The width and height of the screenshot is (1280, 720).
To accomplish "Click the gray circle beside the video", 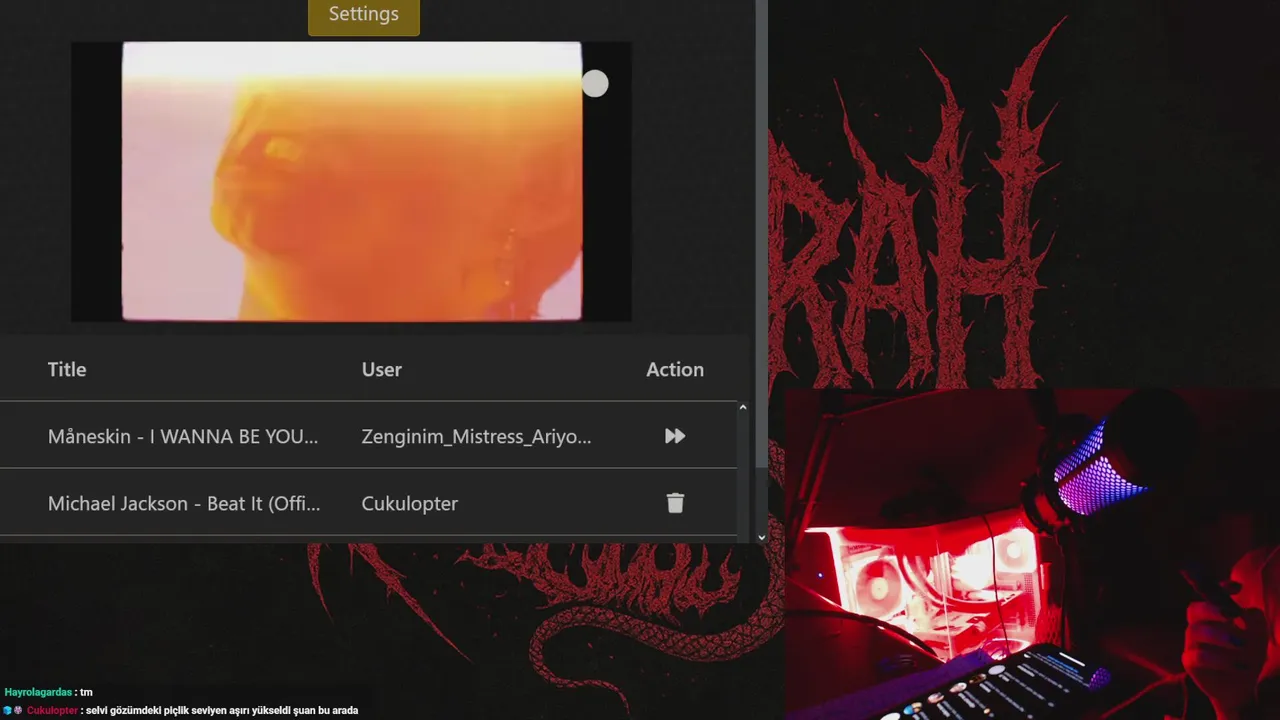I will coord(595,84).
